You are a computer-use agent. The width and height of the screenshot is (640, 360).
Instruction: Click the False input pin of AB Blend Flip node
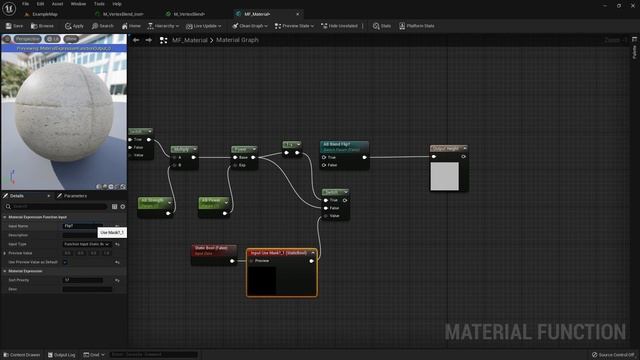point(324,165)
